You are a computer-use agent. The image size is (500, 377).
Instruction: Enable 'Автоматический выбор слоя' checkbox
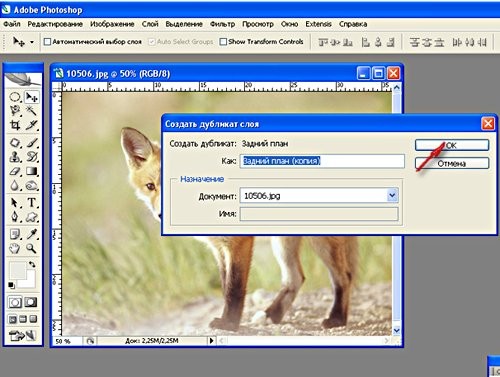click(x=47, y=42)
